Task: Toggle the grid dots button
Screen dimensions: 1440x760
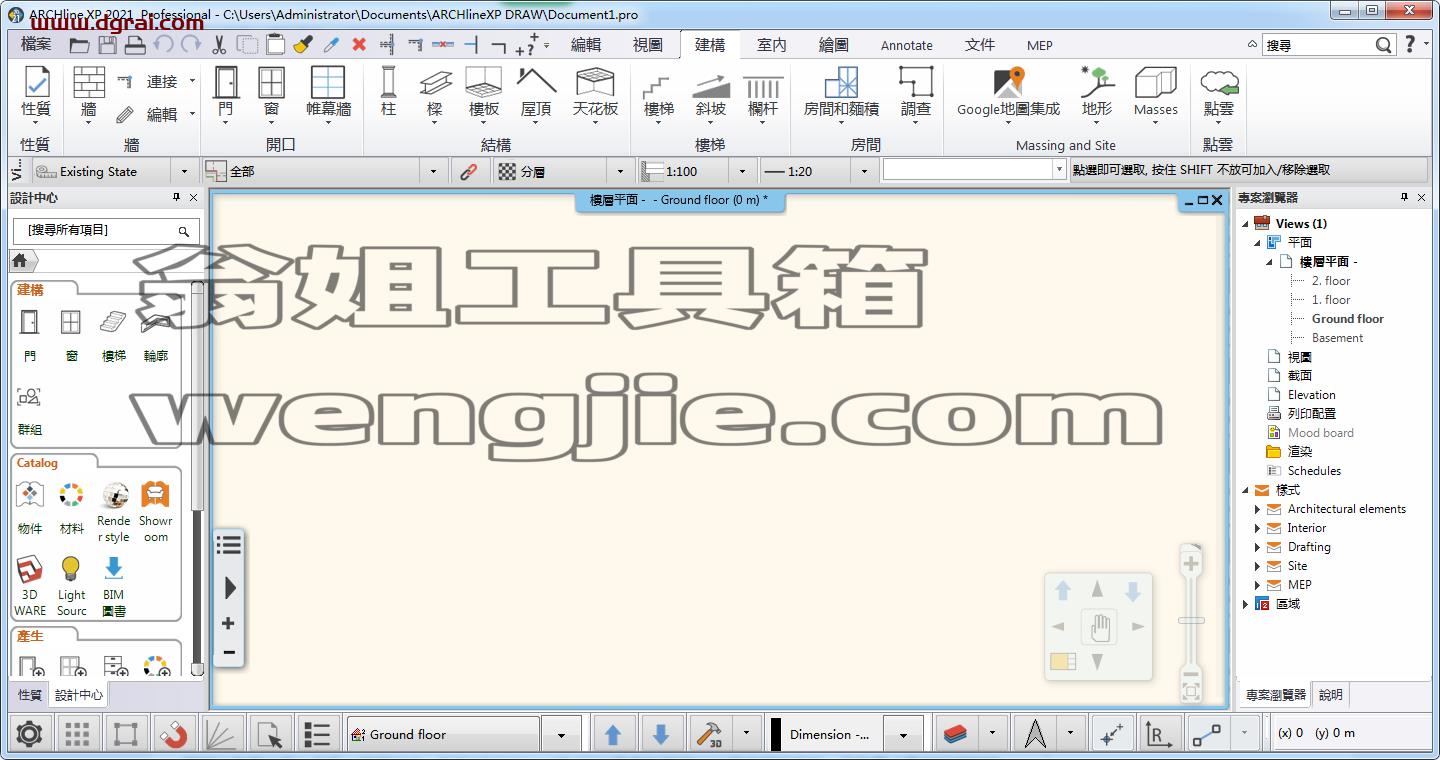Action: 77,735
